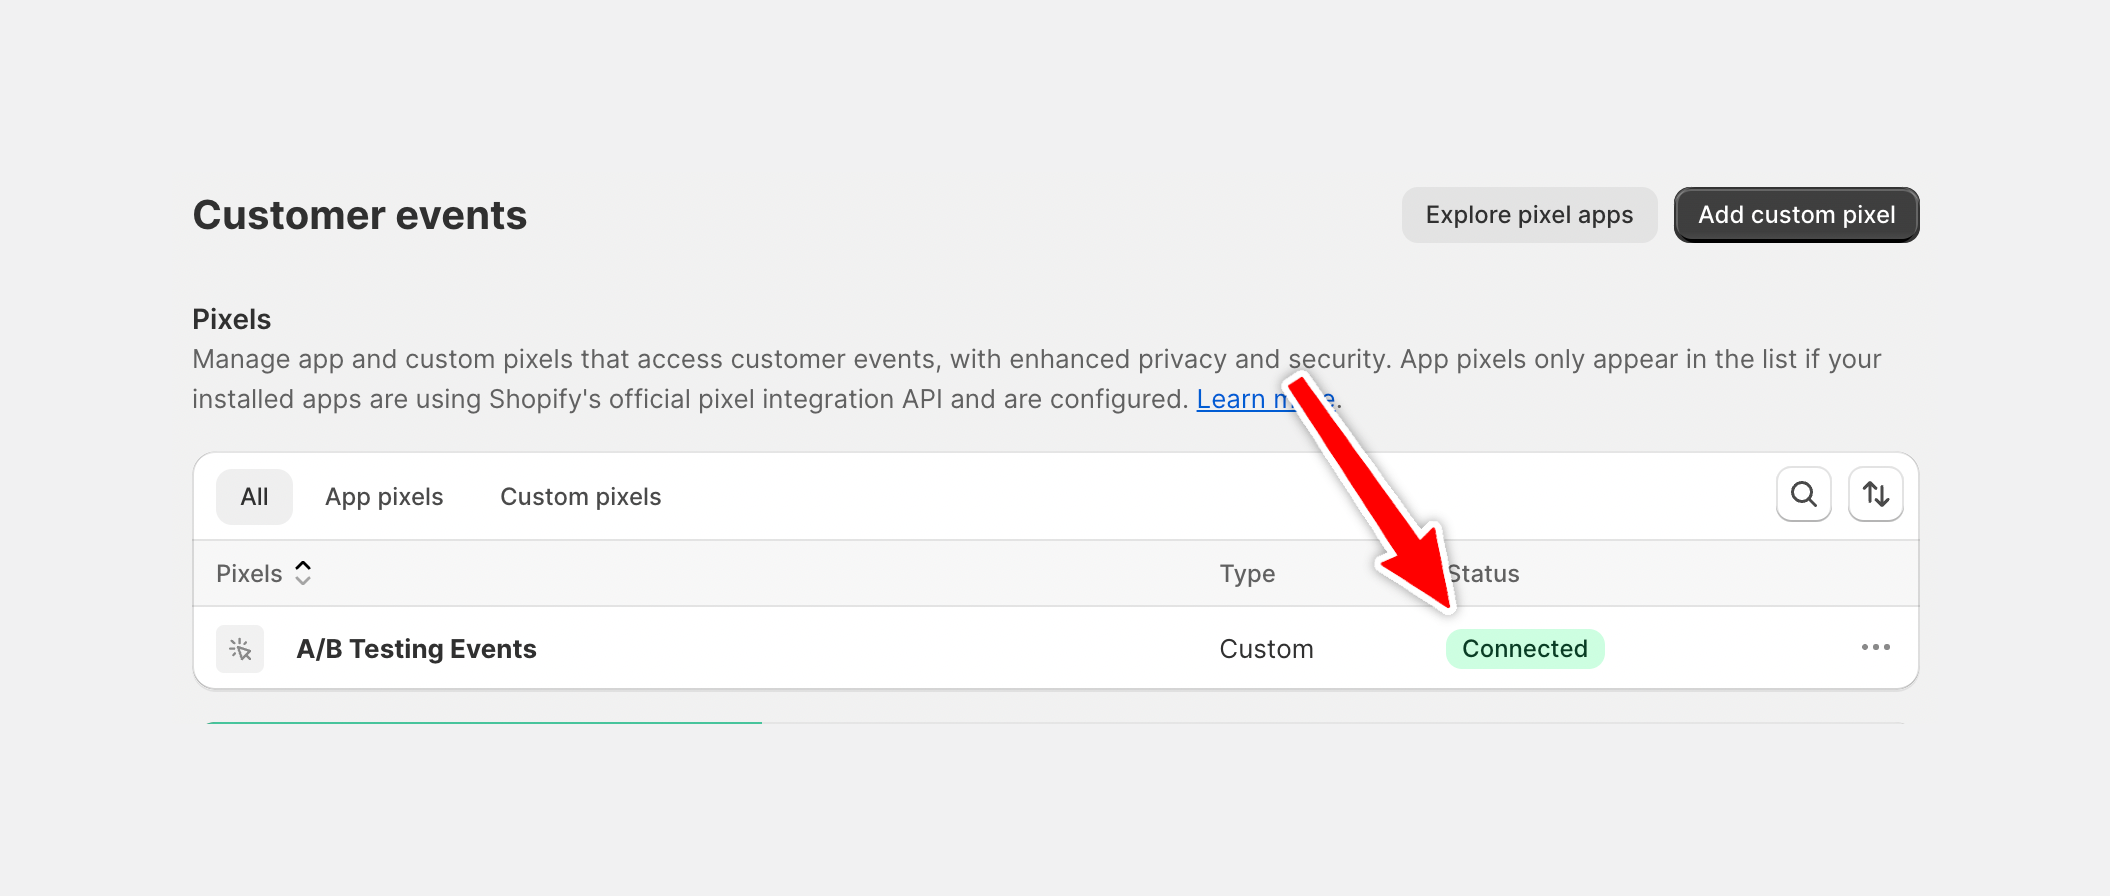Click the Status column header
Image resolution: width=2110 pixels, height=896 pixels.
(1484, 574)
